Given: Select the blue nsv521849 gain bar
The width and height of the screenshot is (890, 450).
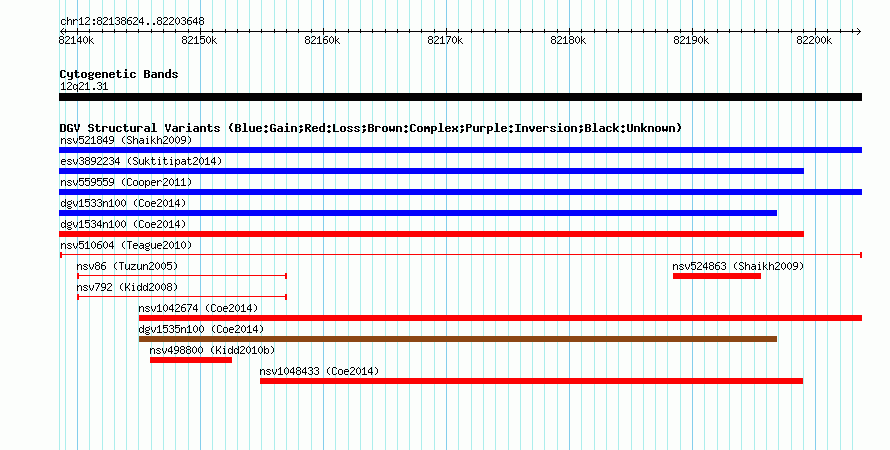Looking at the screenshot, I should click(460, 150).
